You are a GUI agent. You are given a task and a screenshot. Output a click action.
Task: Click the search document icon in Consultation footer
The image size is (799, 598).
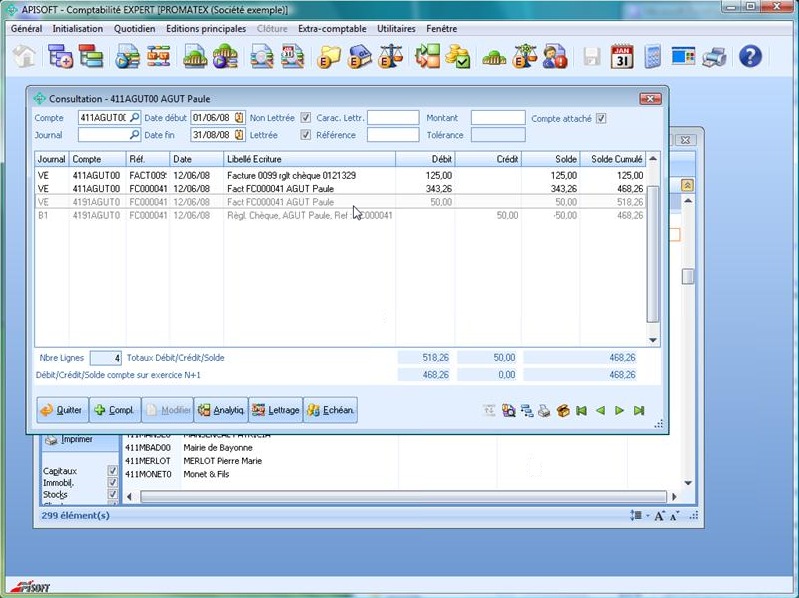[509, 411]
